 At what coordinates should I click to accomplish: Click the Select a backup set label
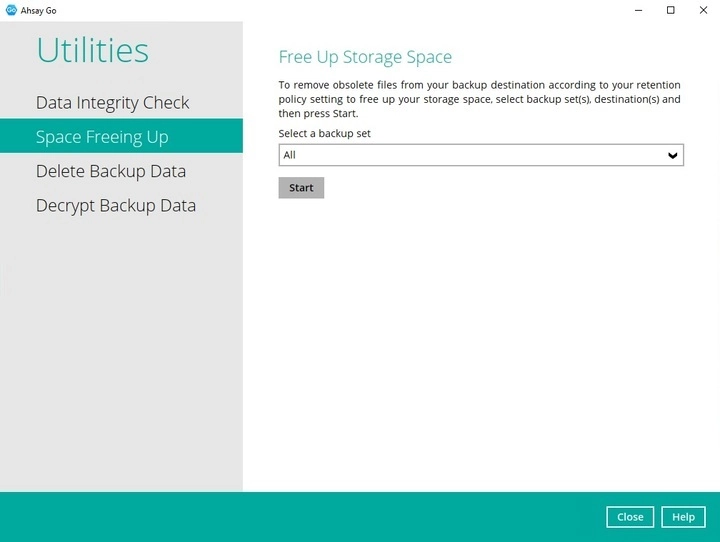324,134
